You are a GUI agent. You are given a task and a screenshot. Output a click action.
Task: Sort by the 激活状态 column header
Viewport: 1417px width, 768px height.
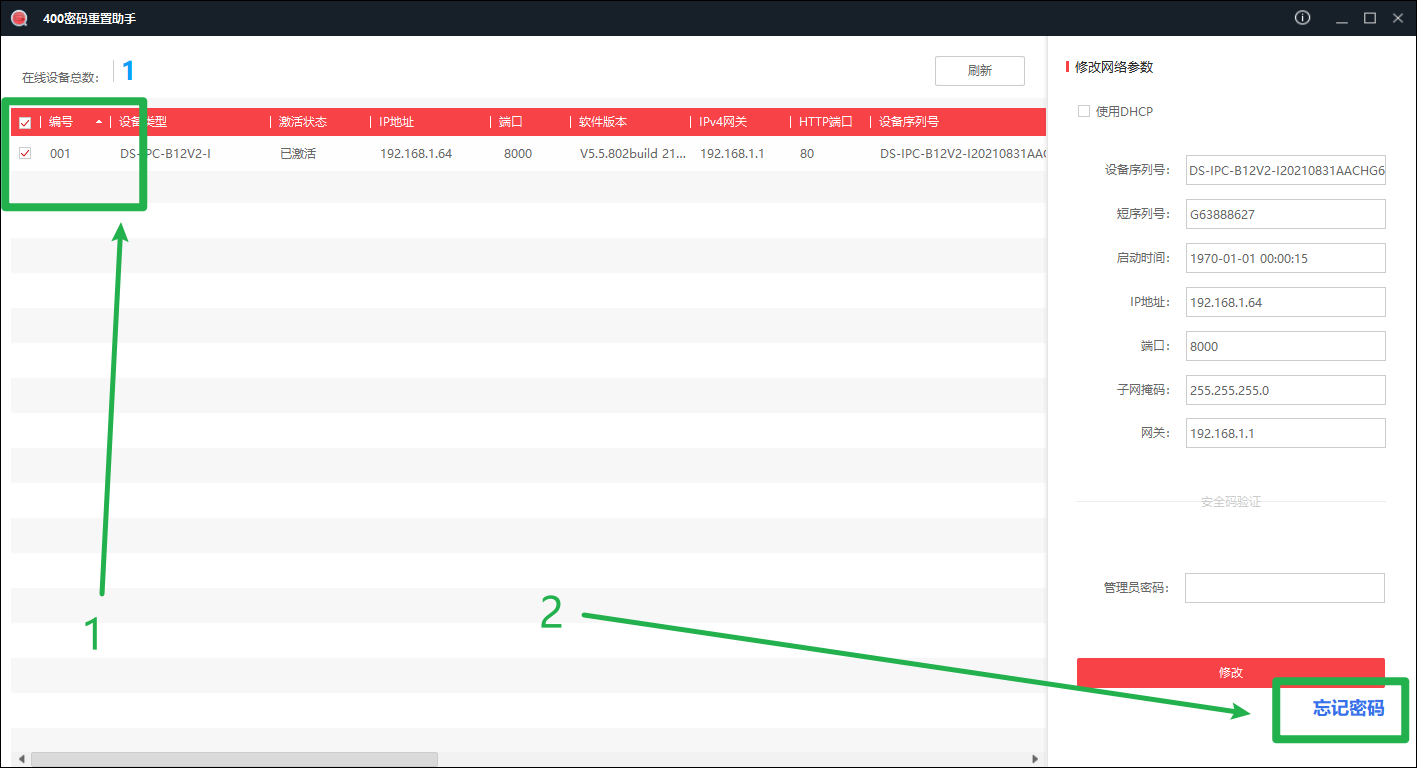tap(303, 122)
